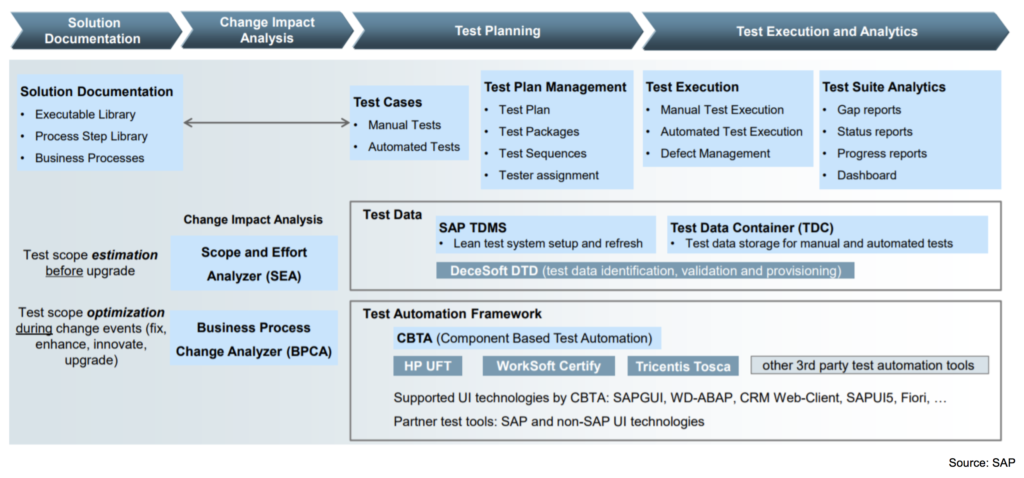The width and height of the screenshot is (1024, 478).
Task: Select the WorkSoft Certify box
Action: coord(546,366)
